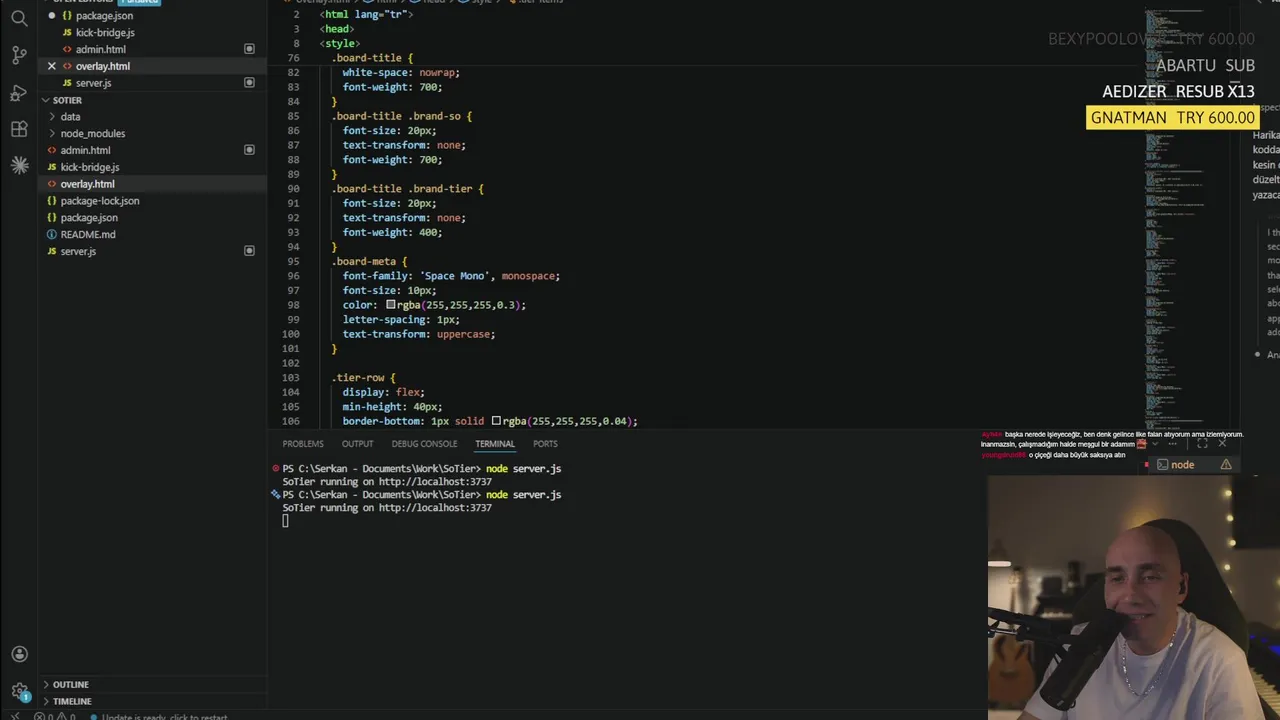Open the Claude spark icon in activity bar

tap(19, 166)
